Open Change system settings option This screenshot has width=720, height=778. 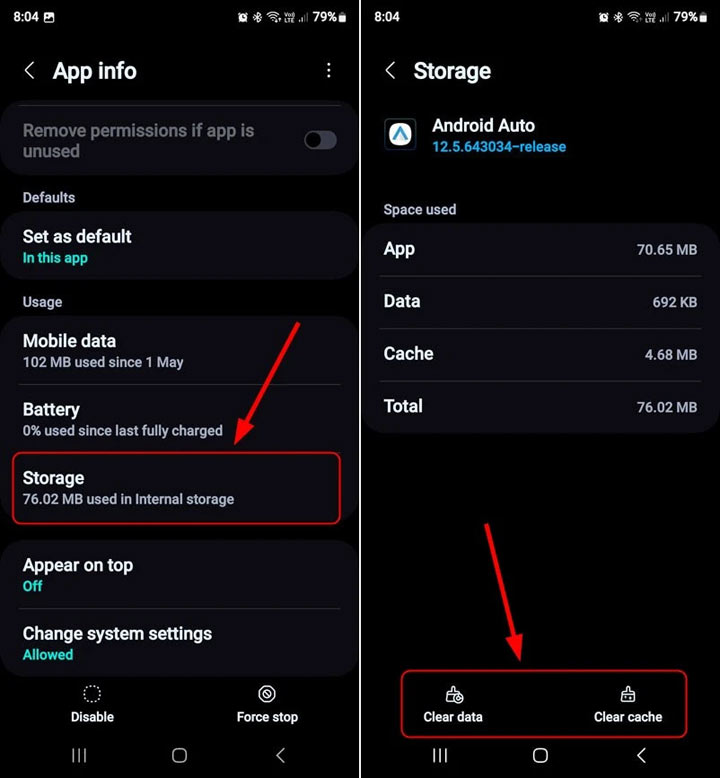(x=176, y=643)
